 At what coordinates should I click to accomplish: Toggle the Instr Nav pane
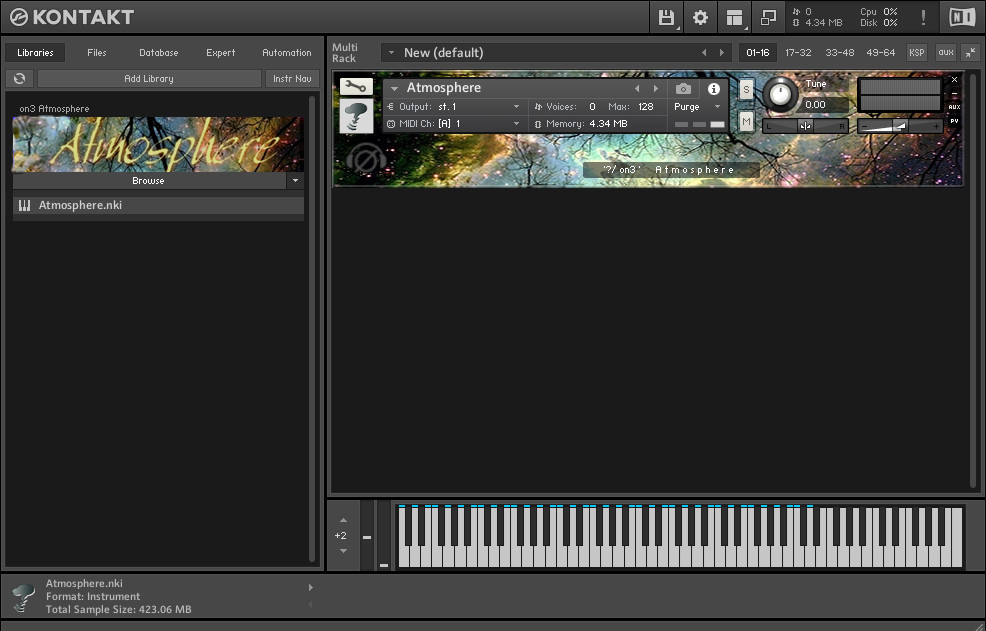[x=292, y=79]
